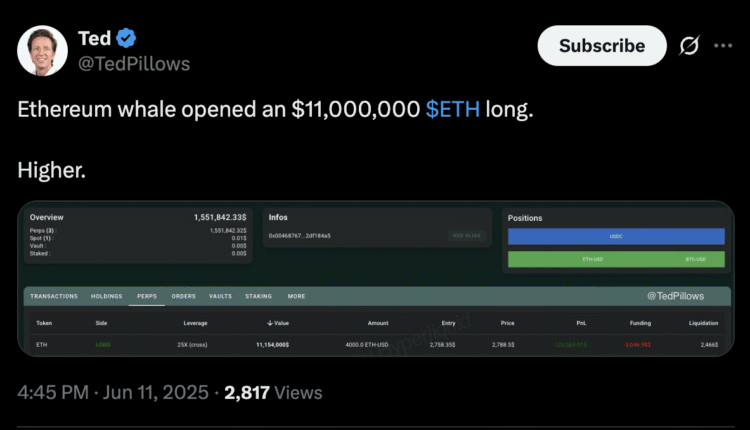Open the Perps tab

147,296
